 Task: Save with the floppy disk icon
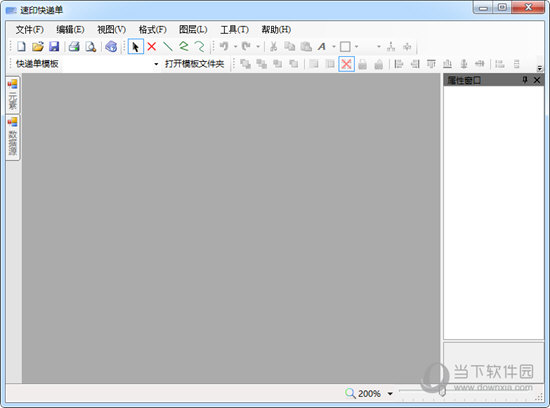(54, 46)
